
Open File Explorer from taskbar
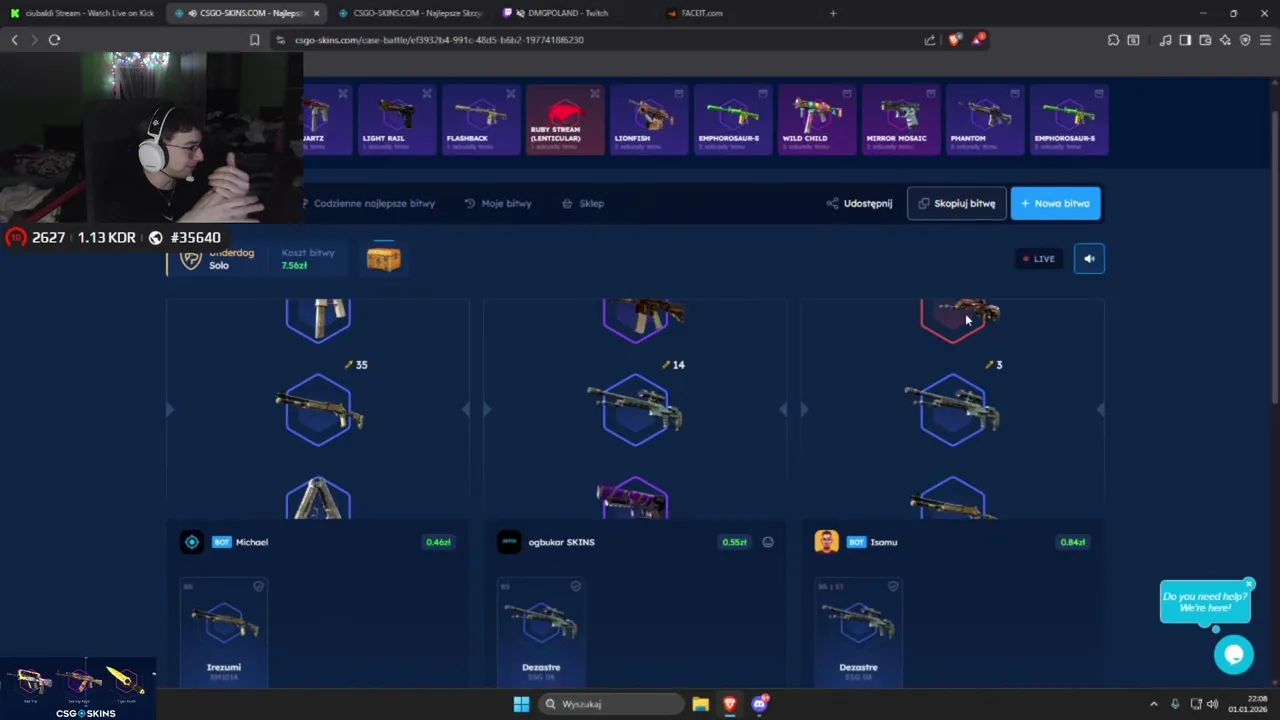(x=700, y=704)
